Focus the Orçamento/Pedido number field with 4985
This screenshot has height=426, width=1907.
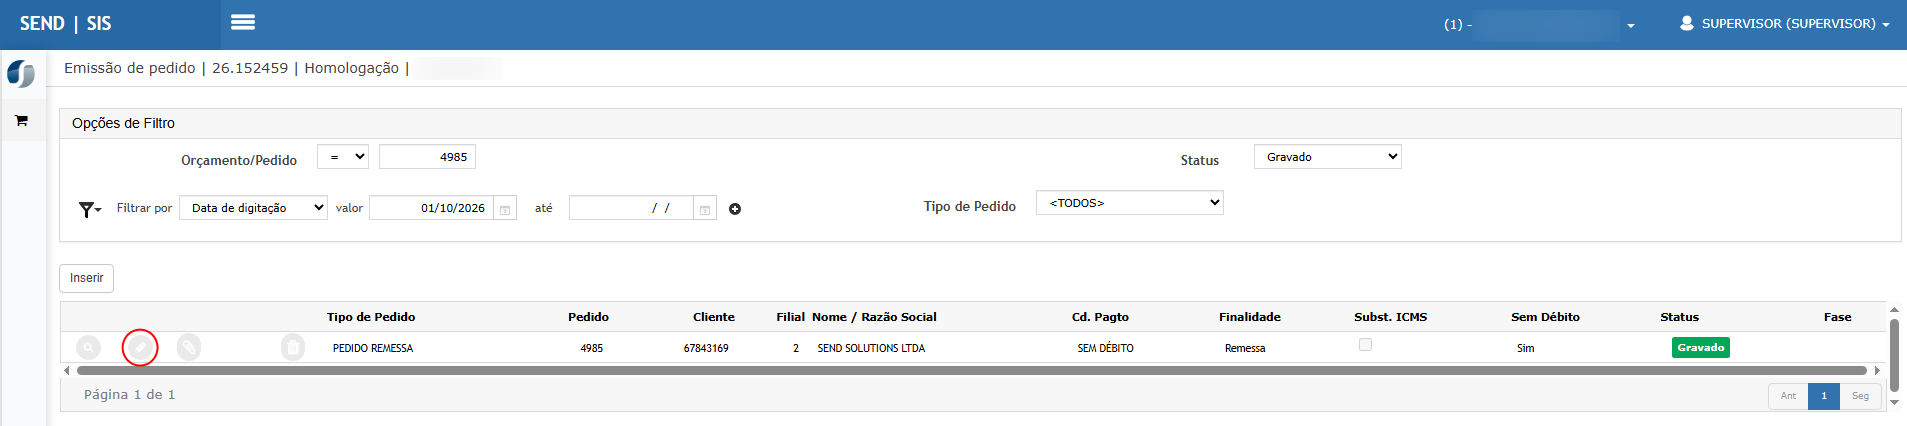coord(427,157)
